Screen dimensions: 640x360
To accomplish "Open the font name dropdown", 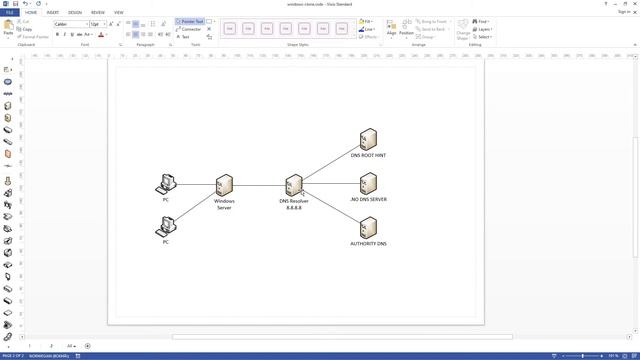I will [87, 24].
